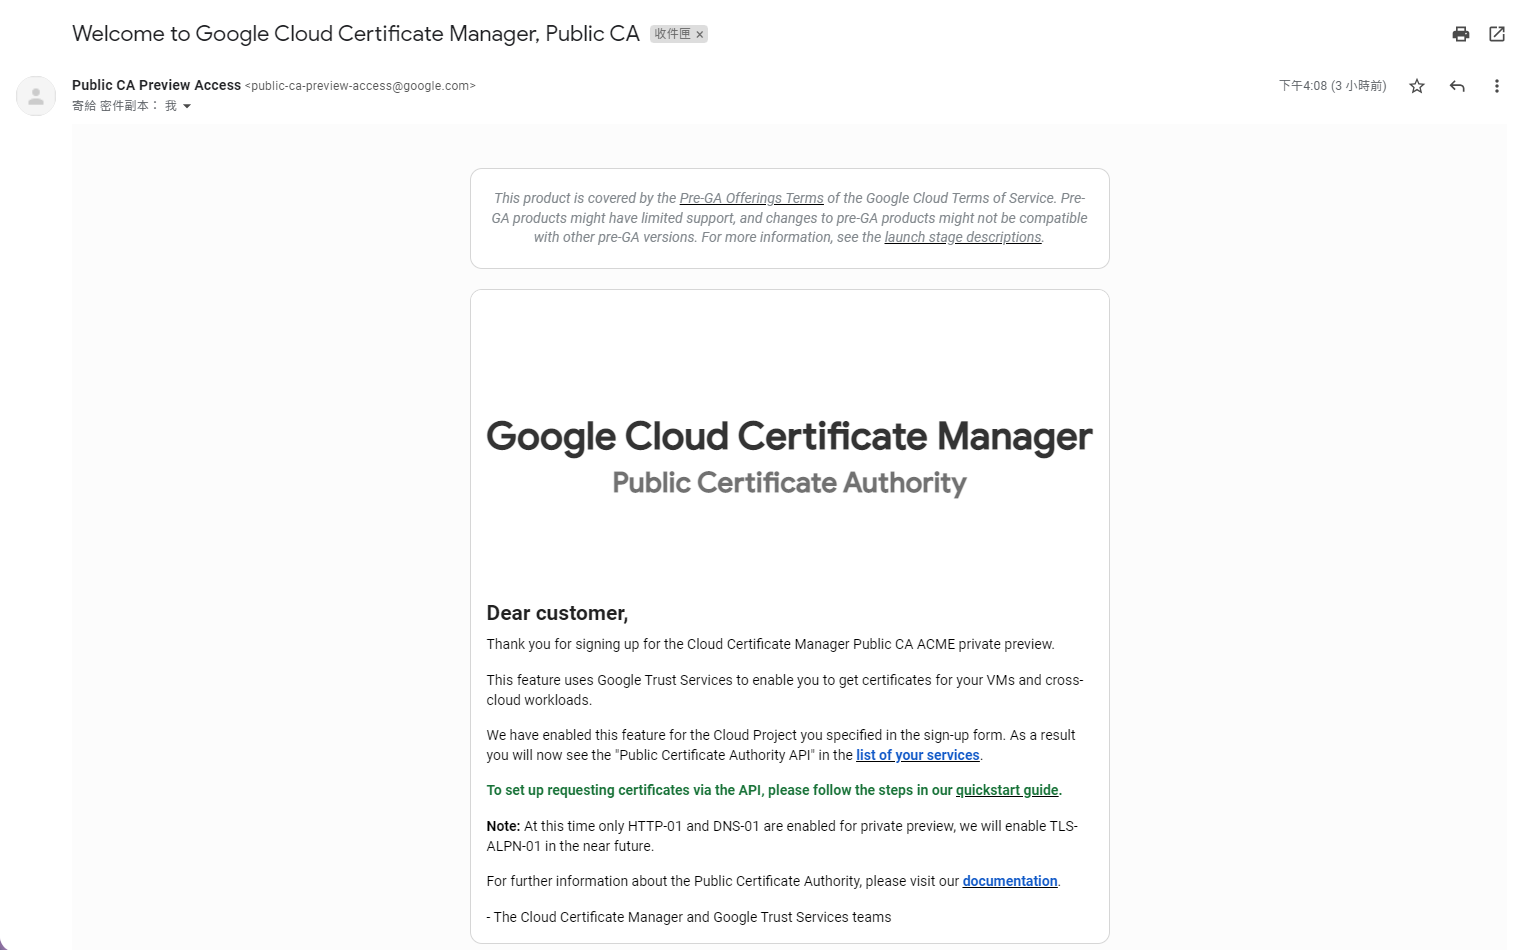Open the Pre-GA Offerings Terms link
Viewport: 1522px width, 950px height.
tap(751, 198)
